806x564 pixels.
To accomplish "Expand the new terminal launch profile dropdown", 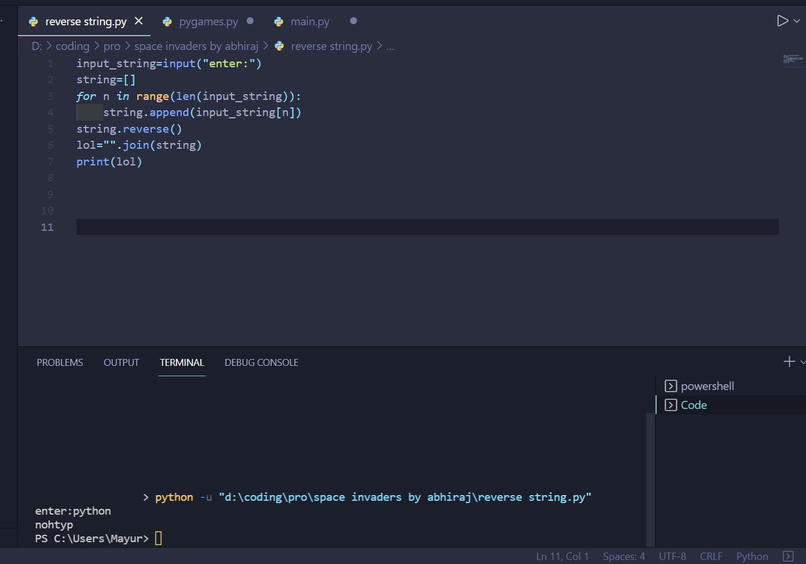I will tap(802, 362).
